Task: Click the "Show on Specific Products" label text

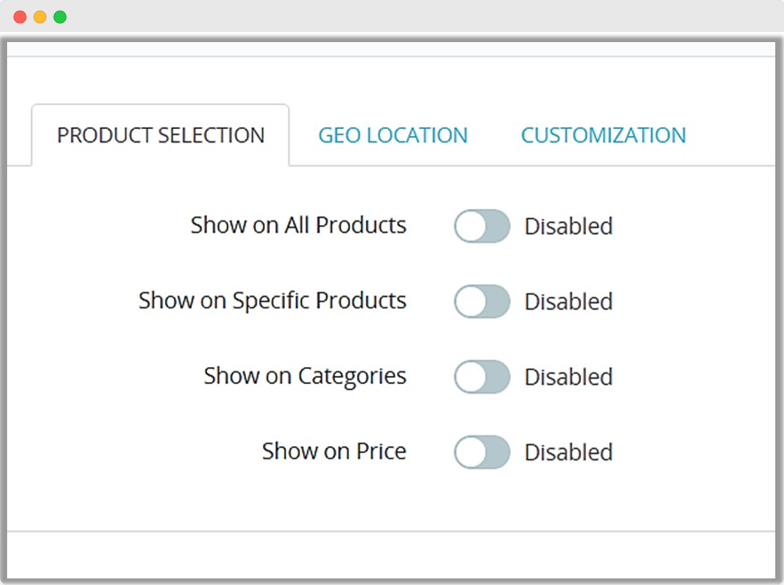Action: point(272,301)
